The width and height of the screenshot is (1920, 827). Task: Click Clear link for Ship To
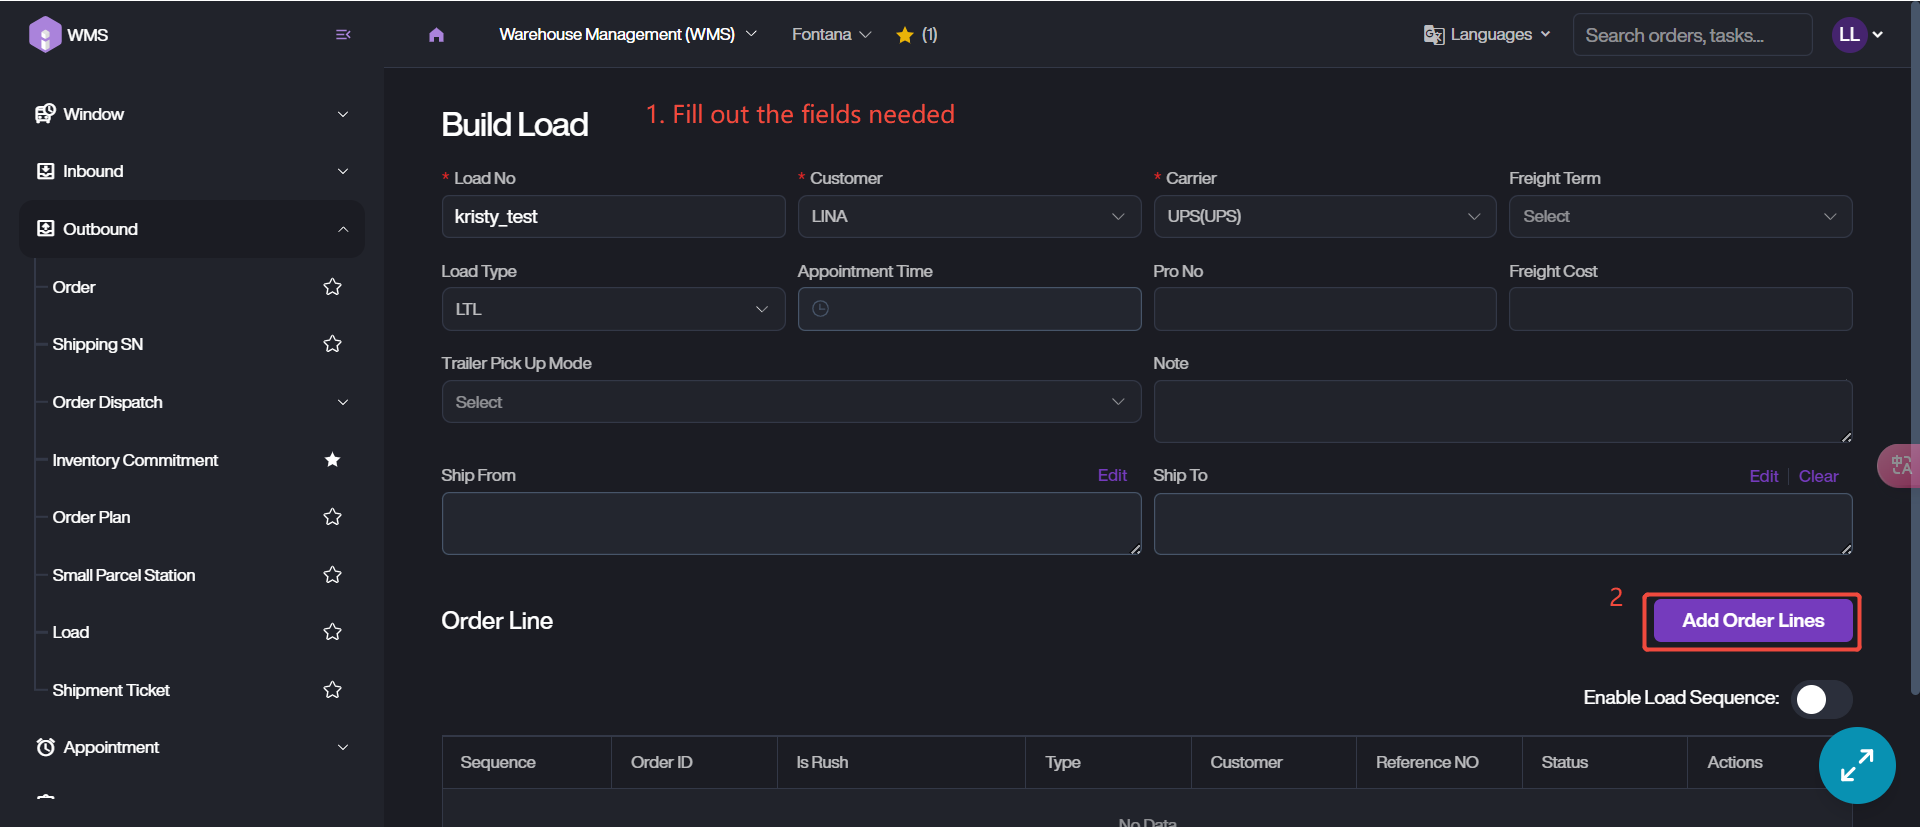pos(1818,476)
